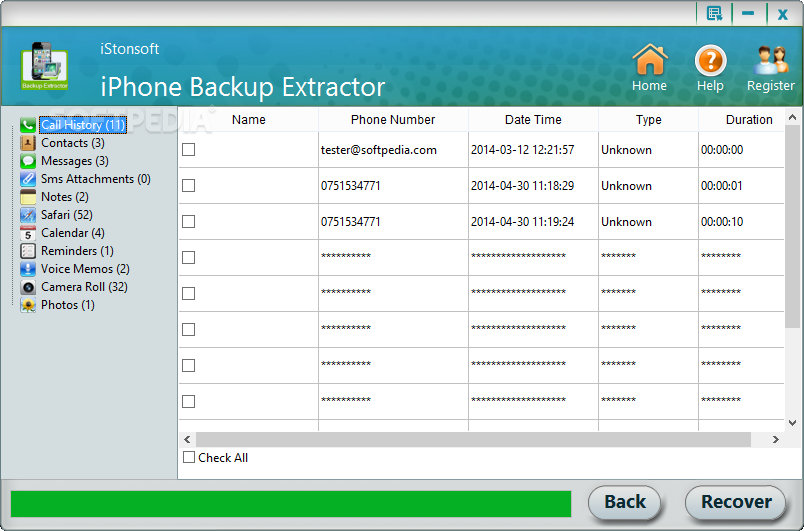
Task: Click the Contacts book icon
Action: (x=28, y=142)
